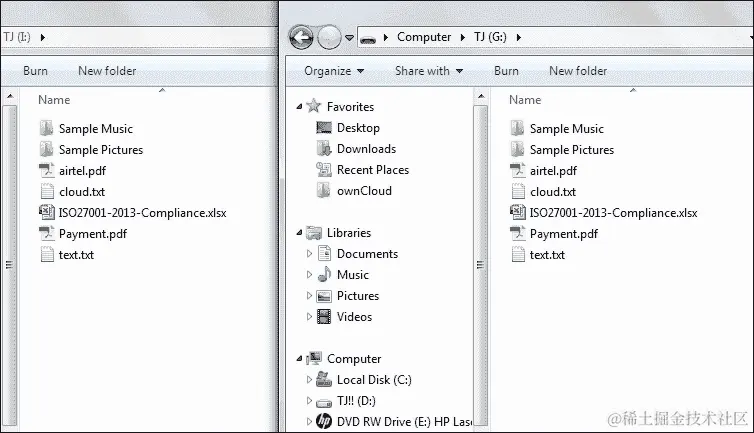Open Recent Places in Favorites
The width and height of the screenshot is (754, 433).
click(373, 170)
